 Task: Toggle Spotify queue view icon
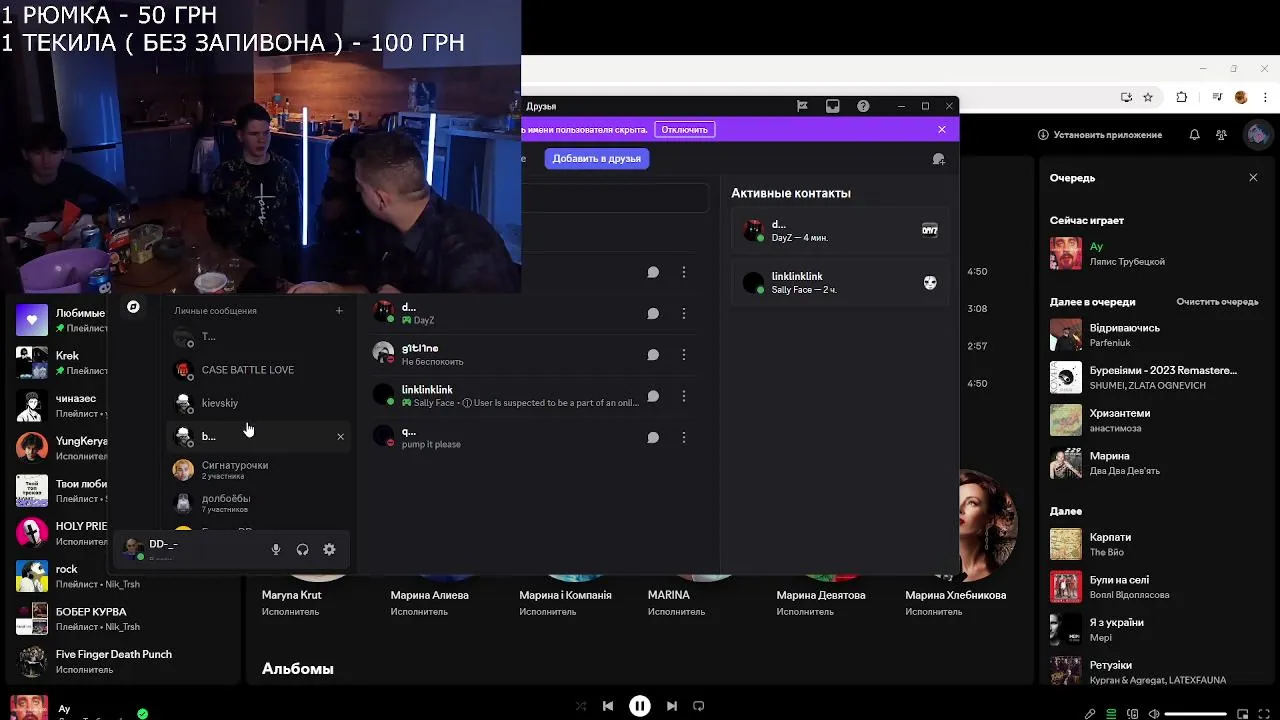[x=1111, y=714]
